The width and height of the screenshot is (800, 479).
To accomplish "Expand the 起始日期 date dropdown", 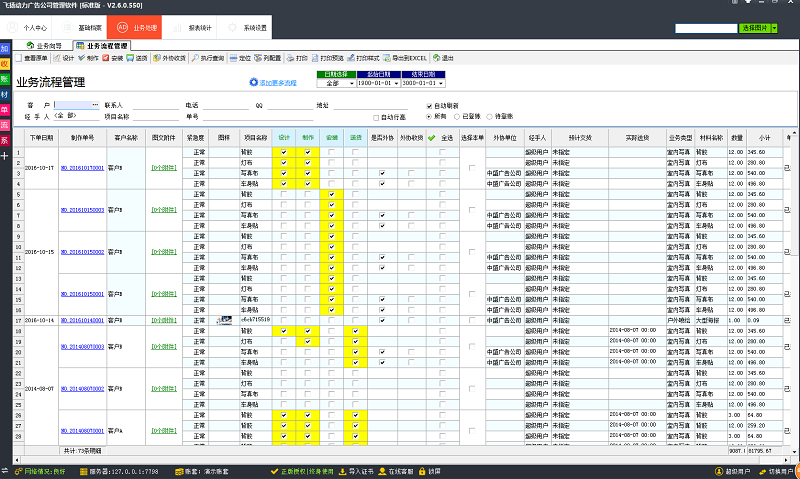I will (395, 84).
